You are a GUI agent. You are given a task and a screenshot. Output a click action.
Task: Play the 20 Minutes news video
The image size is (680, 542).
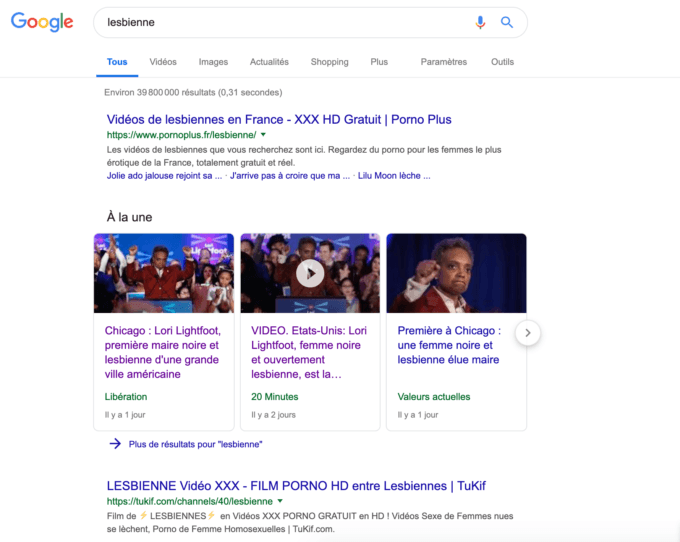point(310,273)
